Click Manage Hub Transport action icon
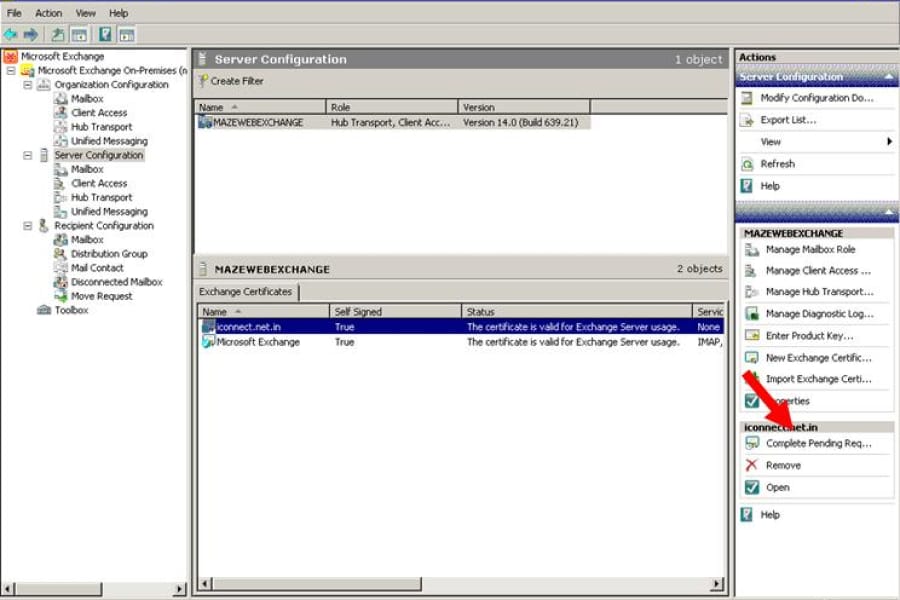Image resolution: width=900 pixels, height=600 pixels. [x=751, y=292]
